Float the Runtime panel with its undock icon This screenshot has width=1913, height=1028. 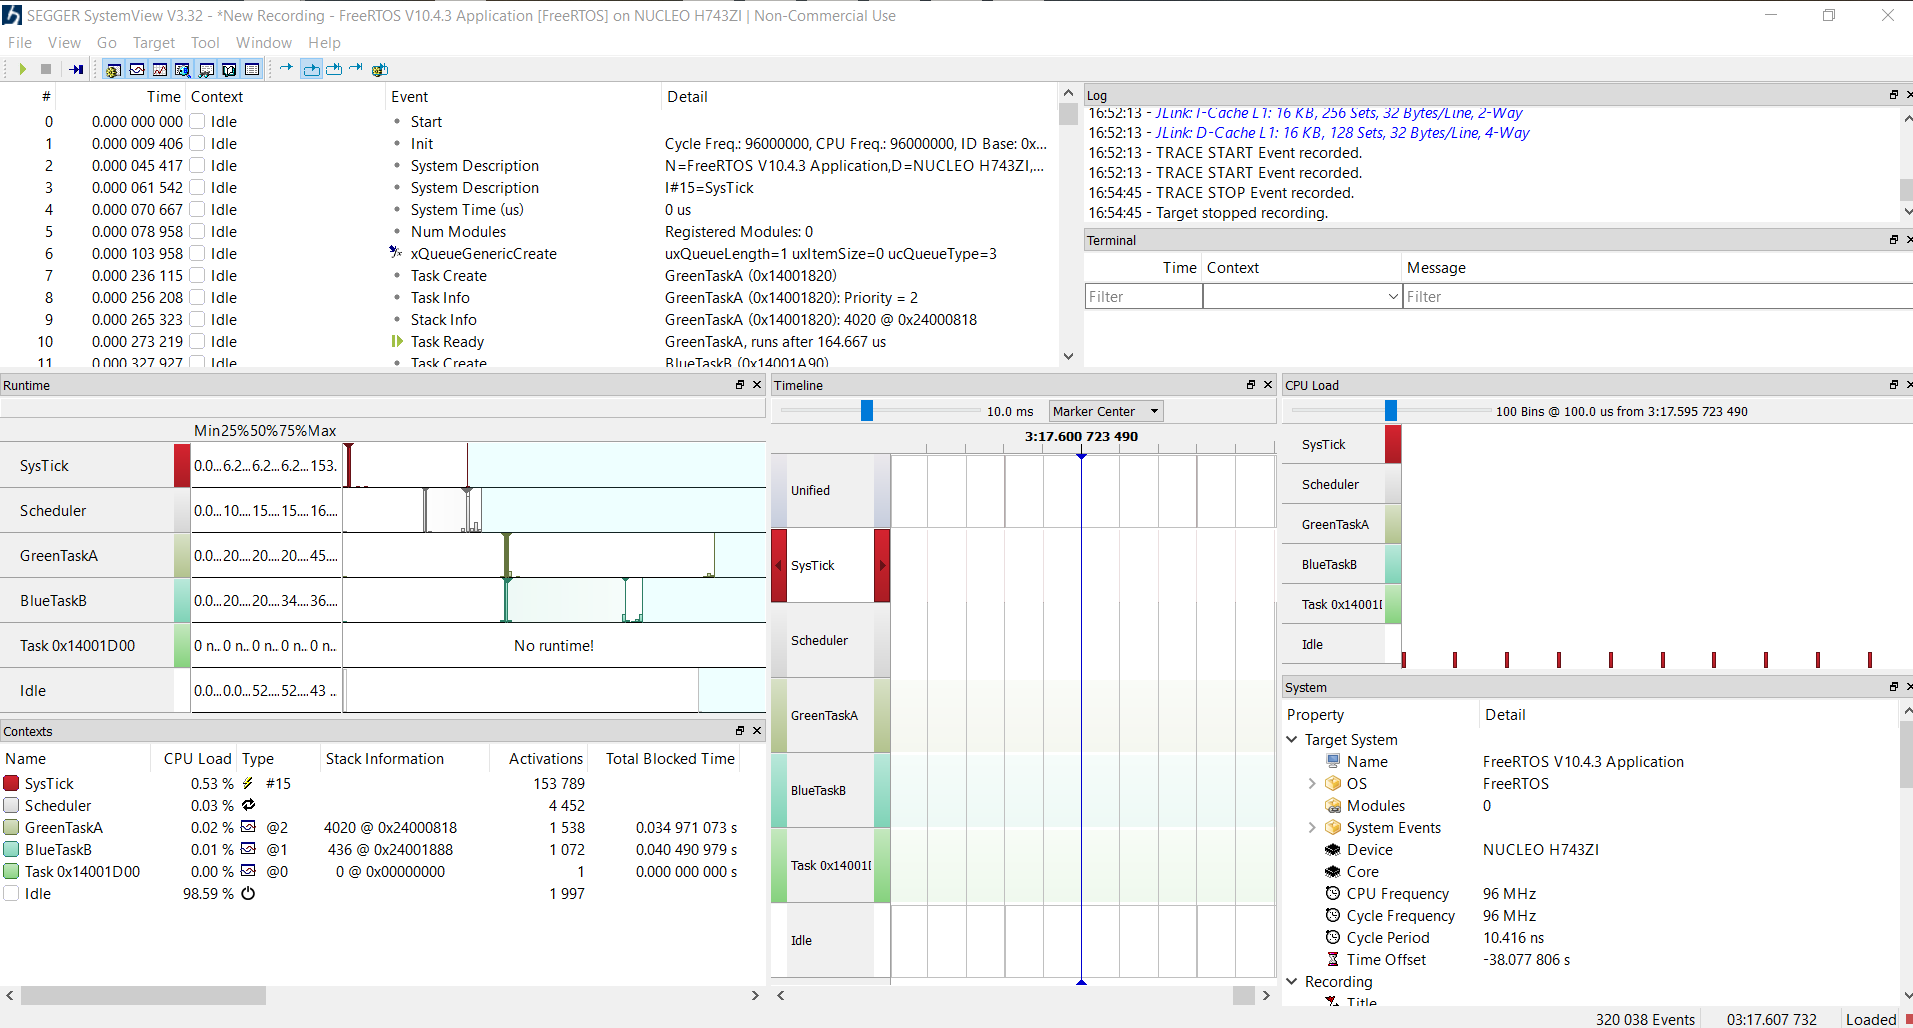coord(740,385)
